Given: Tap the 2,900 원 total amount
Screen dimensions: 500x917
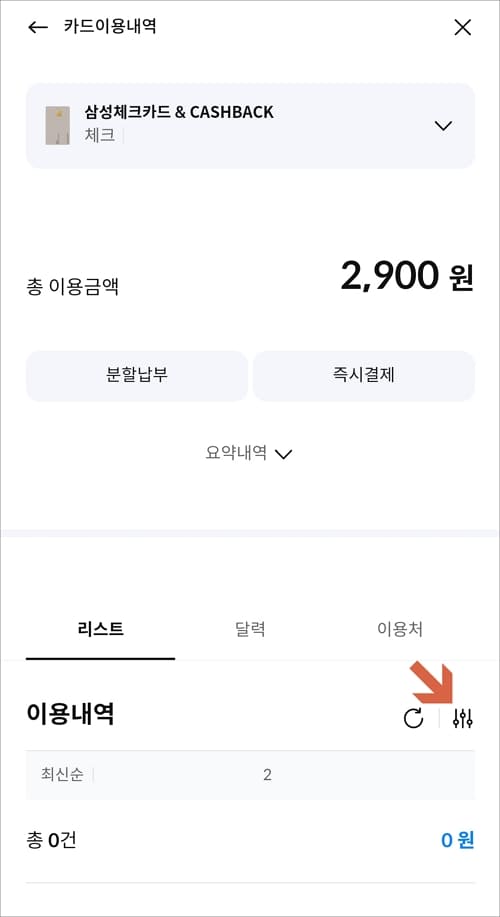Looking at the screenshot, I should pos(407,275).
